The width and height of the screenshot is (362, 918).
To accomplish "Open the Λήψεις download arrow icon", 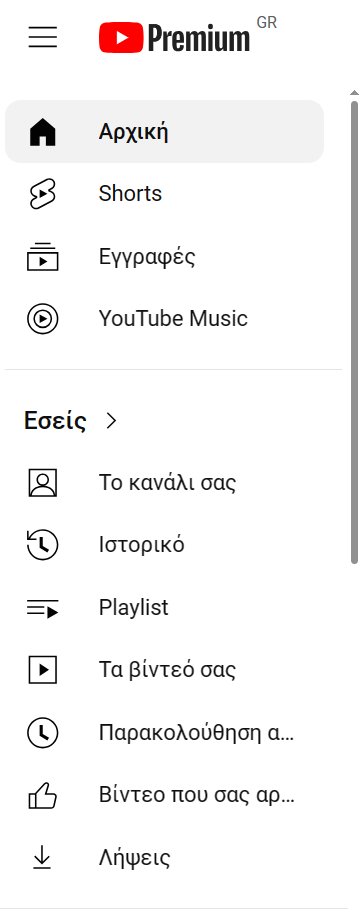I will tap(43, 858).
